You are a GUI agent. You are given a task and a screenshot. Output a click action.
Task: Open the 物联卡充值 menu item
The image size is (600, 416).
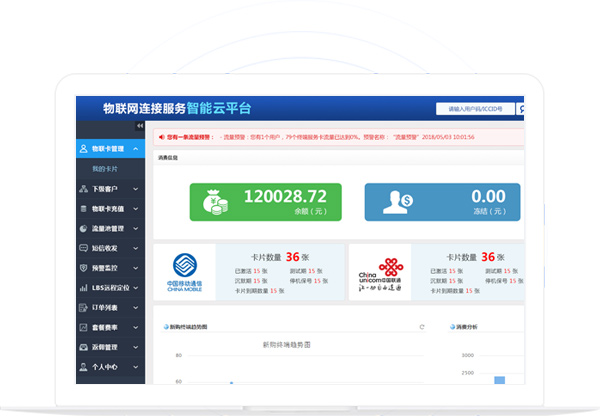(108, 208)
